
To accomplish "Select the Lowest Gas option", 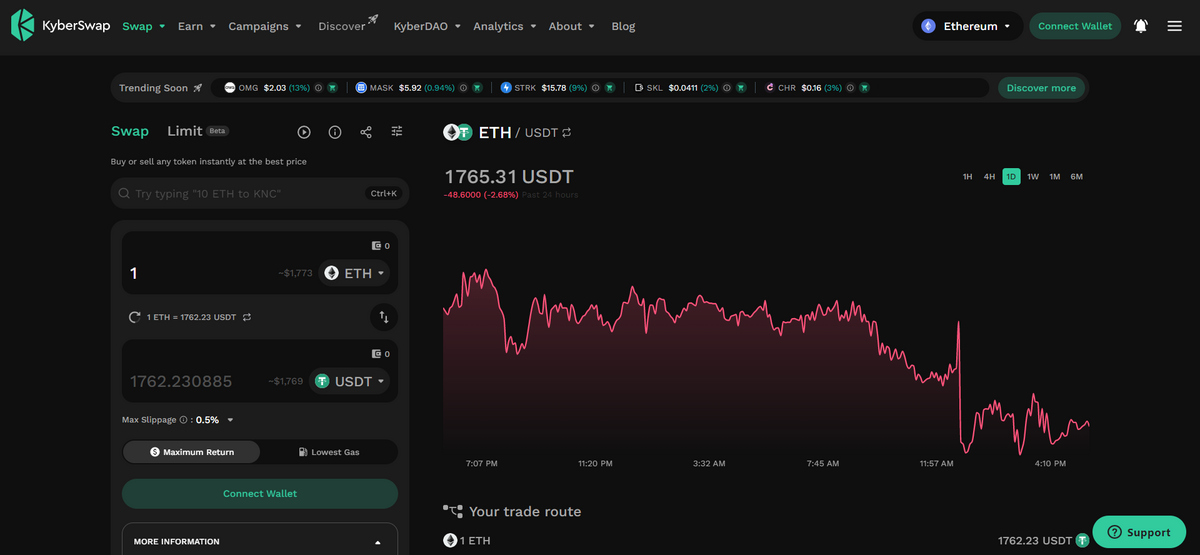I will [x=329, y=452].
